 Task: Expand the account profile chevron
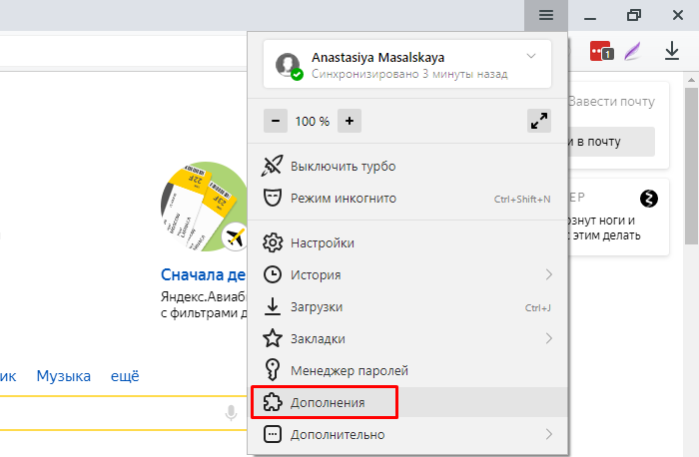point(530,56)
